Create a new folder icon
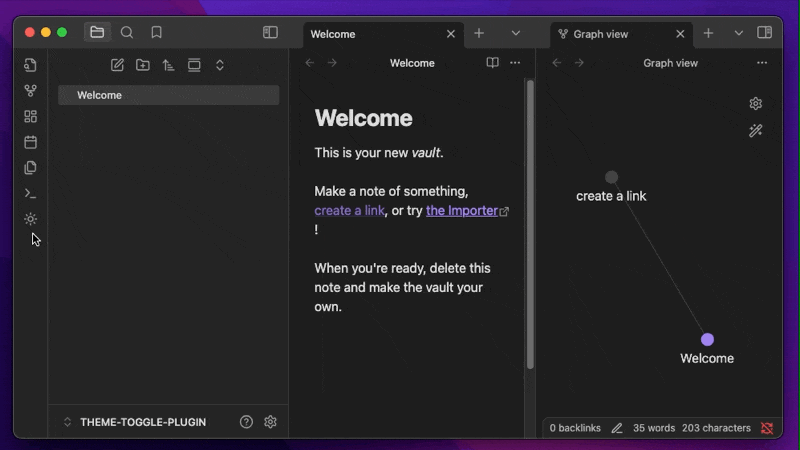This screenshot has height=450, width=800. 143,65
